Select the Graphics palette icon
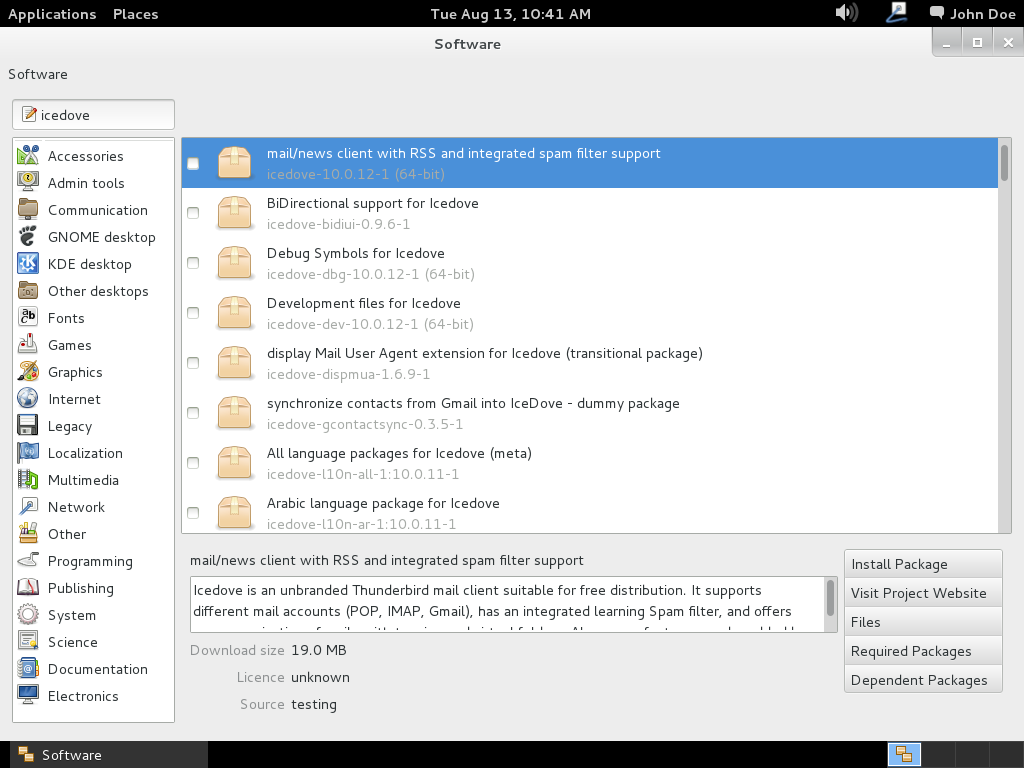The image size is (1024, 768). click(x=28, y=372)
